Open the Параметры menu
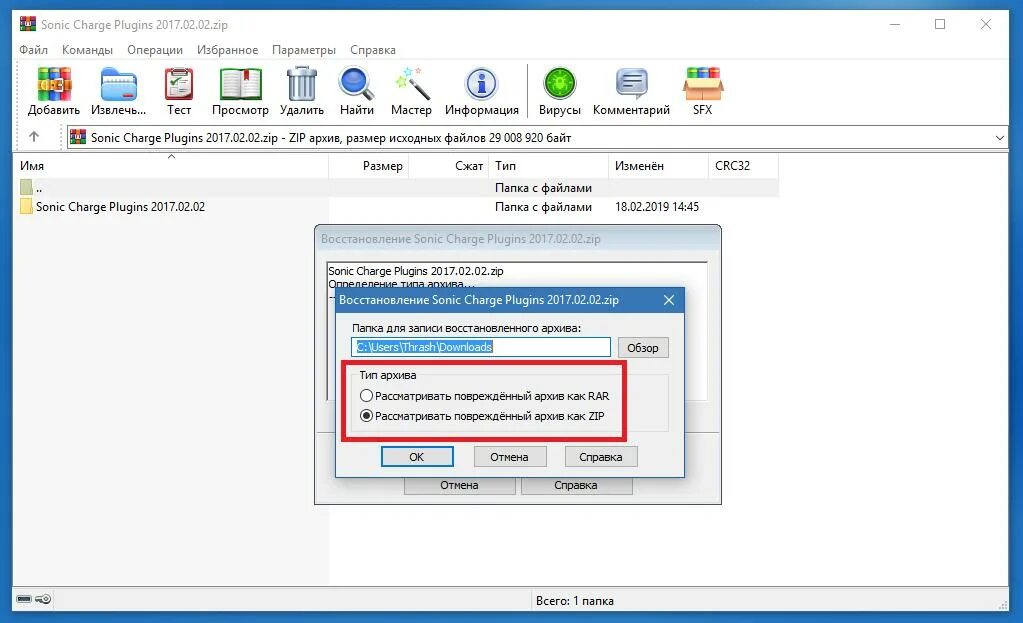The width and height of the screenshot is (1023, 623). 304,50
